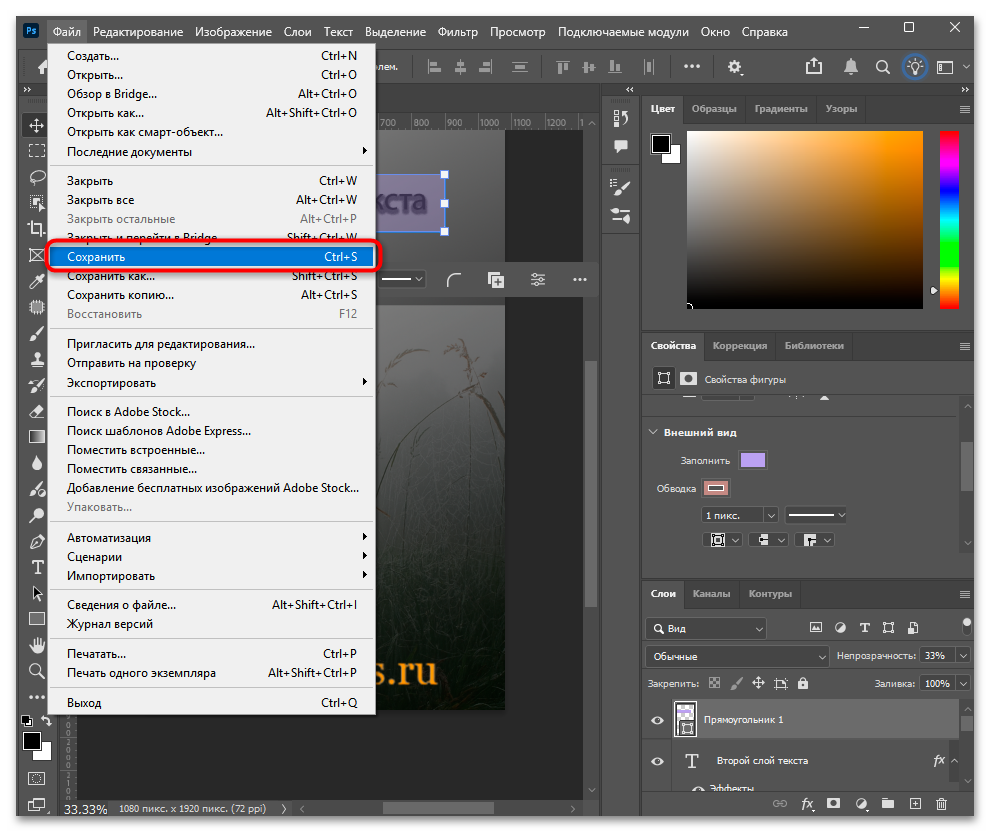Viewport: 990px width, 832px height.
Task: Open the Редактирование menu
Action: coord(138,32)
